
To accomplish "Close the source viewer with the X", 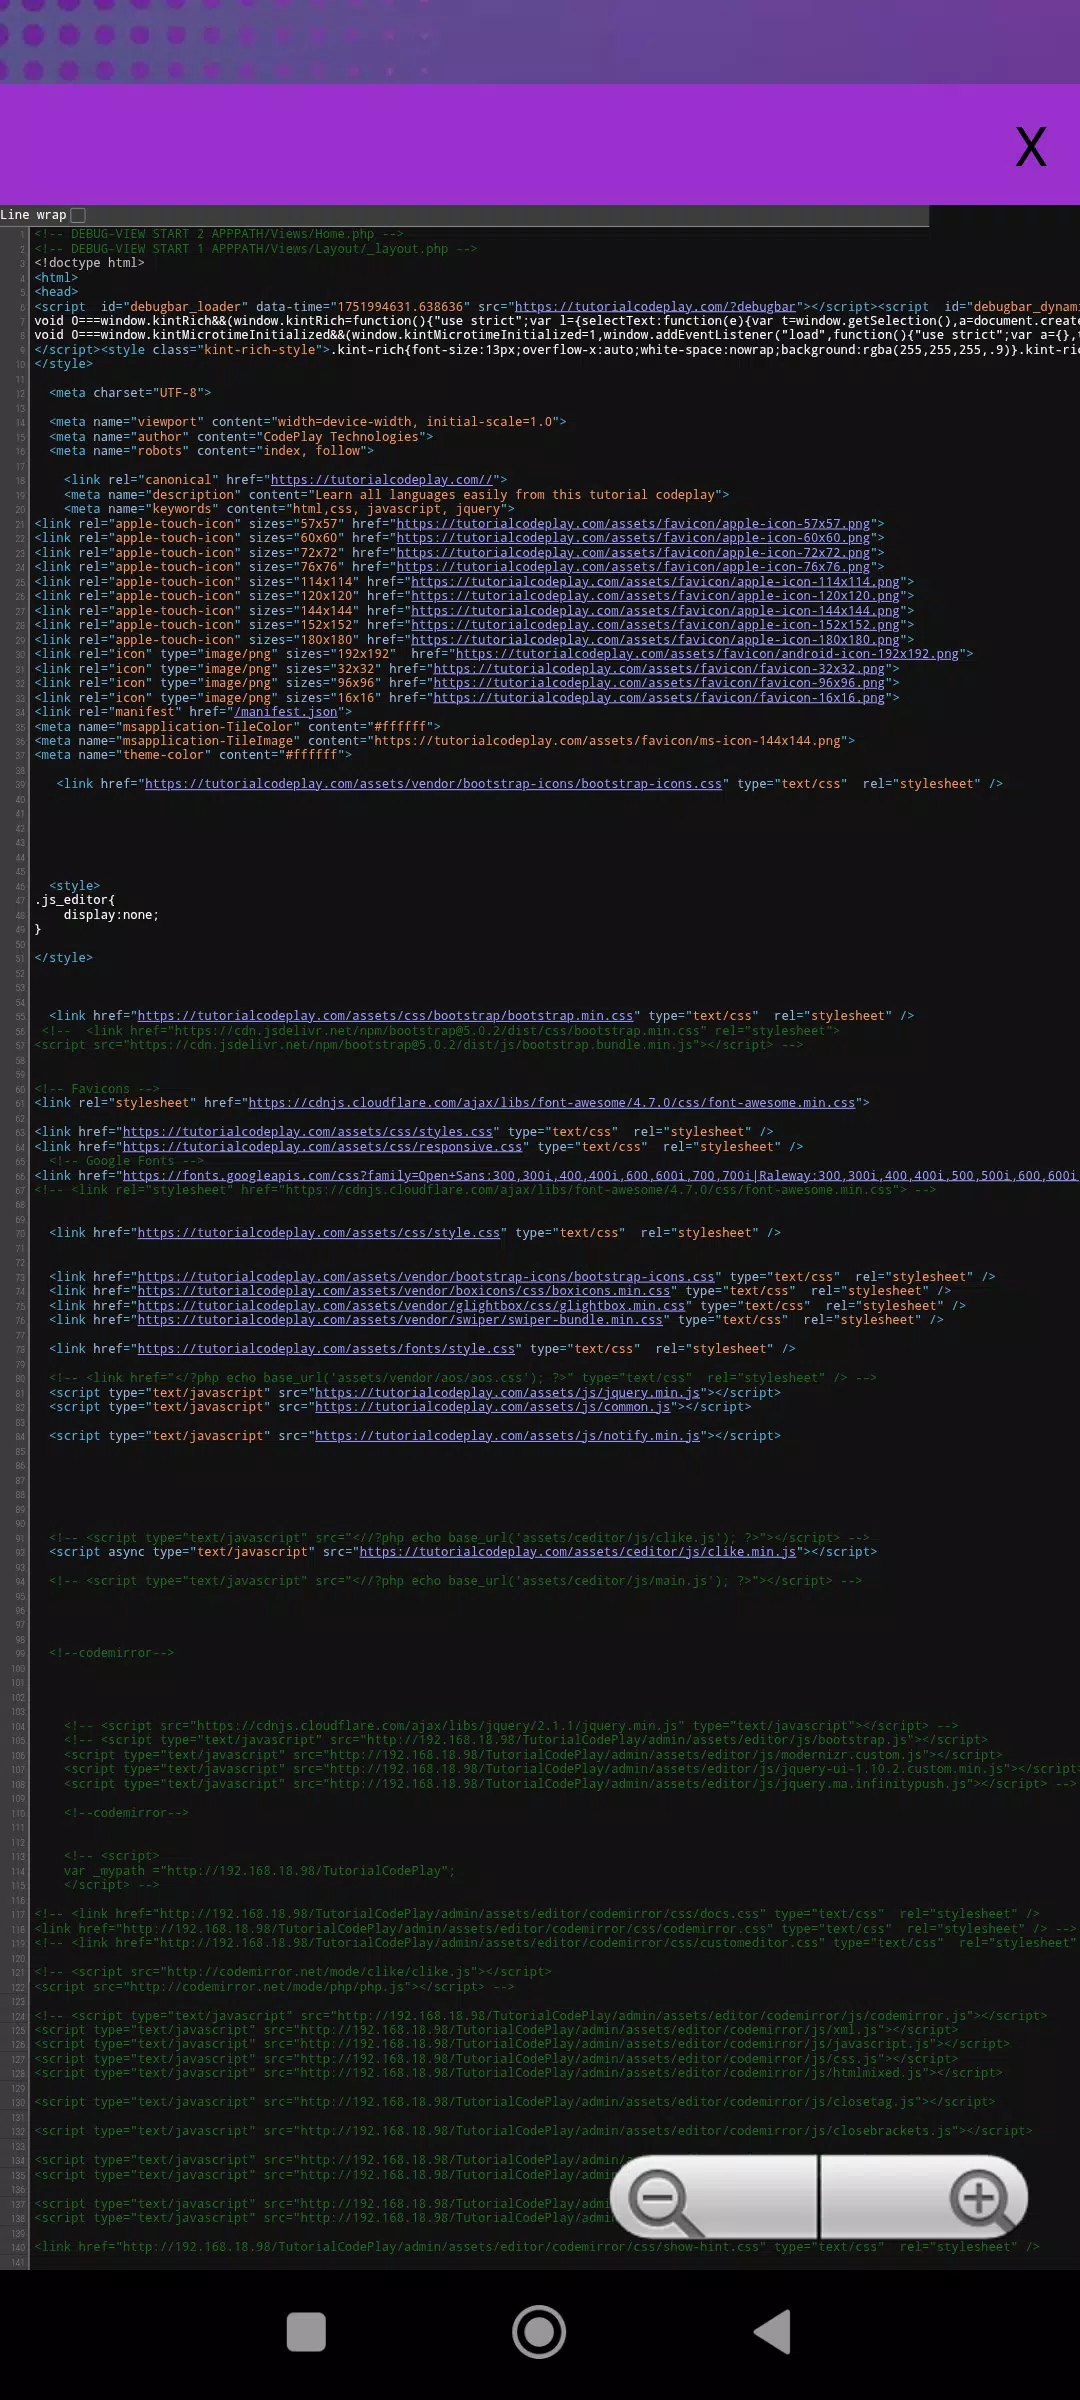I will (x=1031, y=147).
